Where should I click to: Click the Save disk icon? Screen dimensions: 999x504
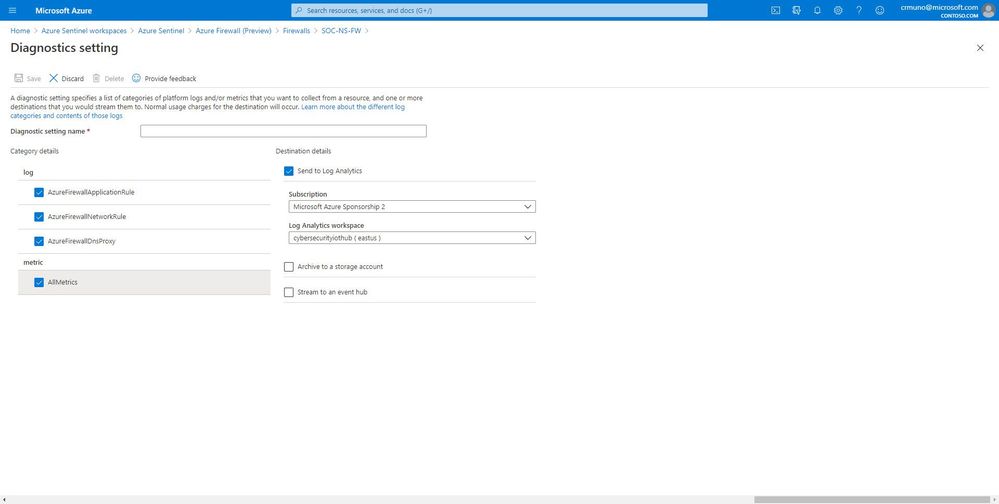18,78
